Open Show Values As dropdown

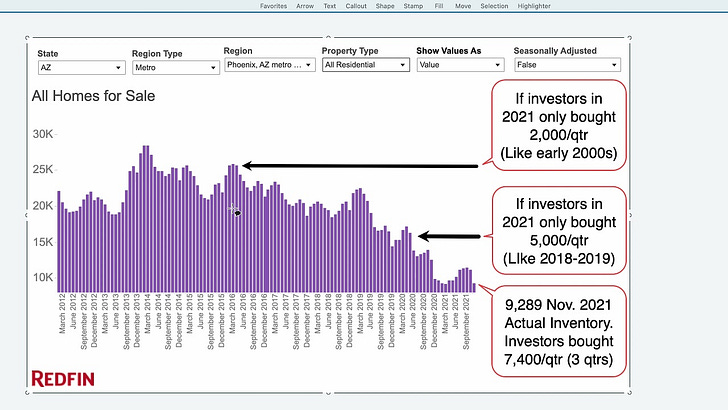[460, 65]
